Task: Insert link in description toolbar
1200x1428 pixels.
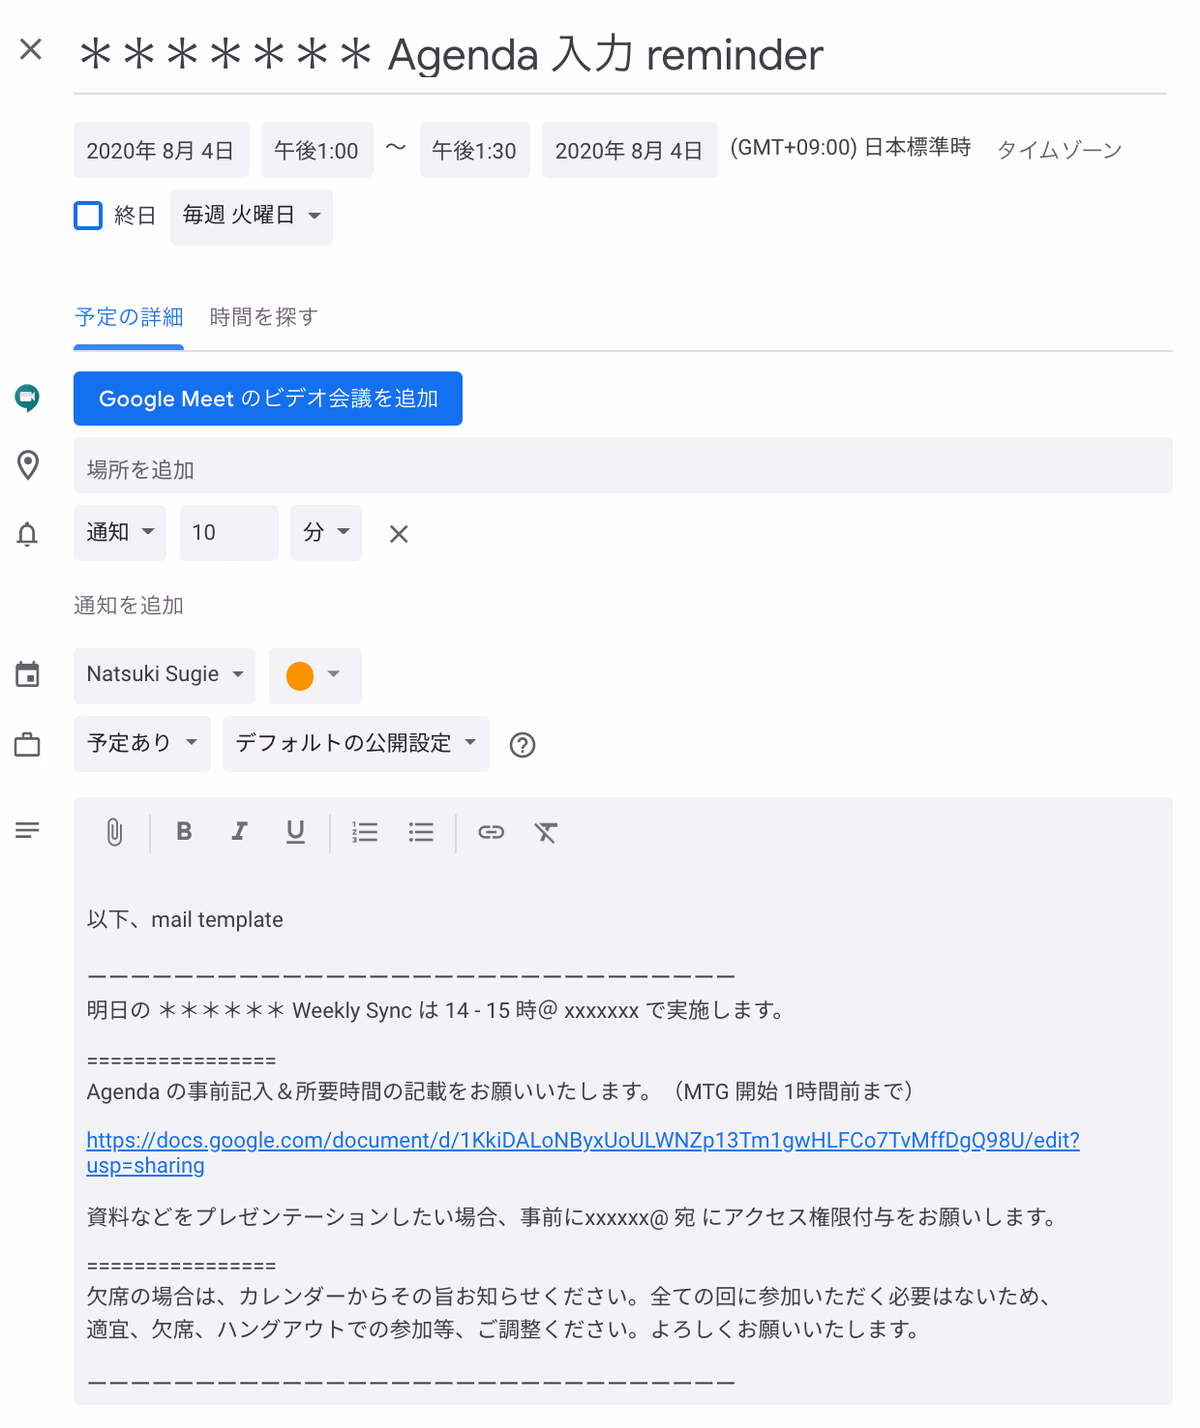Action: 491,832
